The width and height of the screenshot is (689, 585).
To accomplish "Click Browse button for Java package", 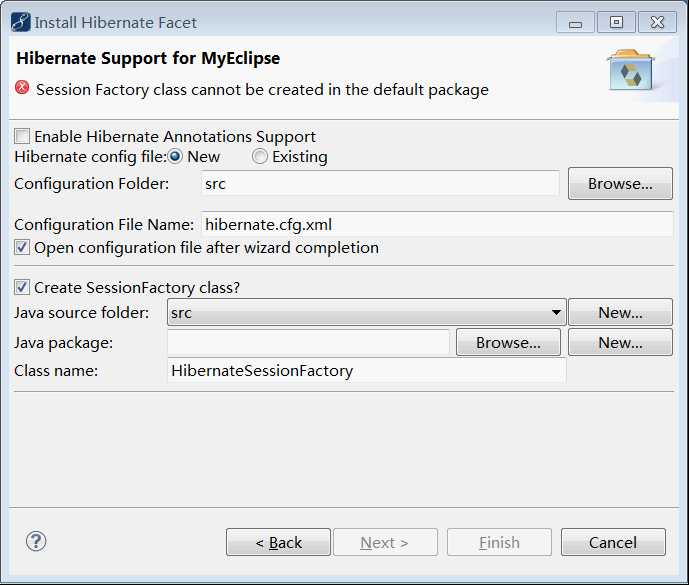I will (x=508, y=342).
